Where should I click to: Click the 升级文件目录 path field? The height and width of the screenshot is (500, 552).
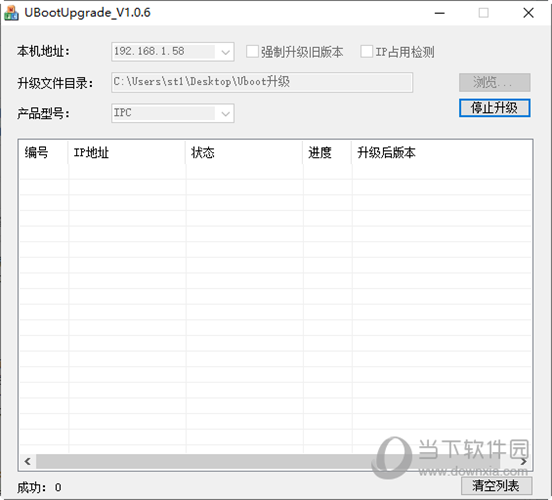262,82
